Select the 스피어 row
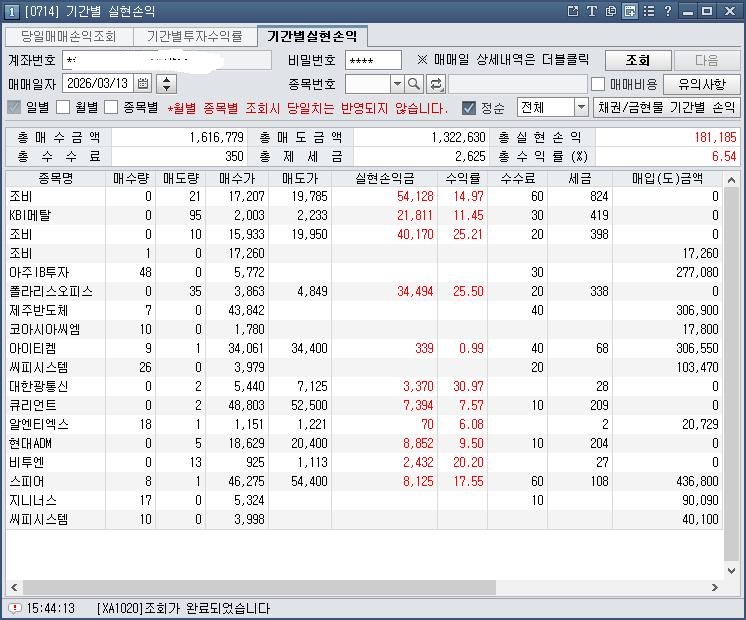 (364, 482)
